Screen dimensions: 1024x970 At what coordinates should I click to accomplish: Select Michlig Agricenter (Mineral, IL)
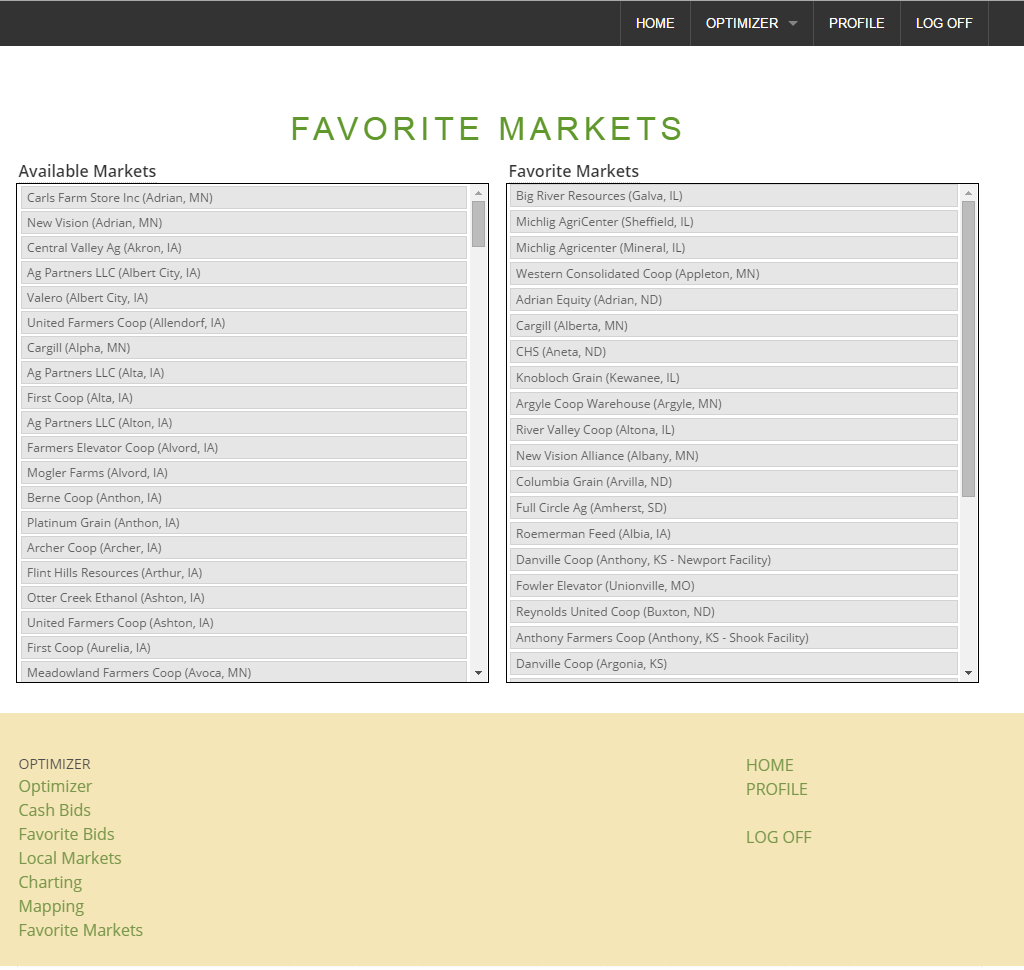(734, 248)
